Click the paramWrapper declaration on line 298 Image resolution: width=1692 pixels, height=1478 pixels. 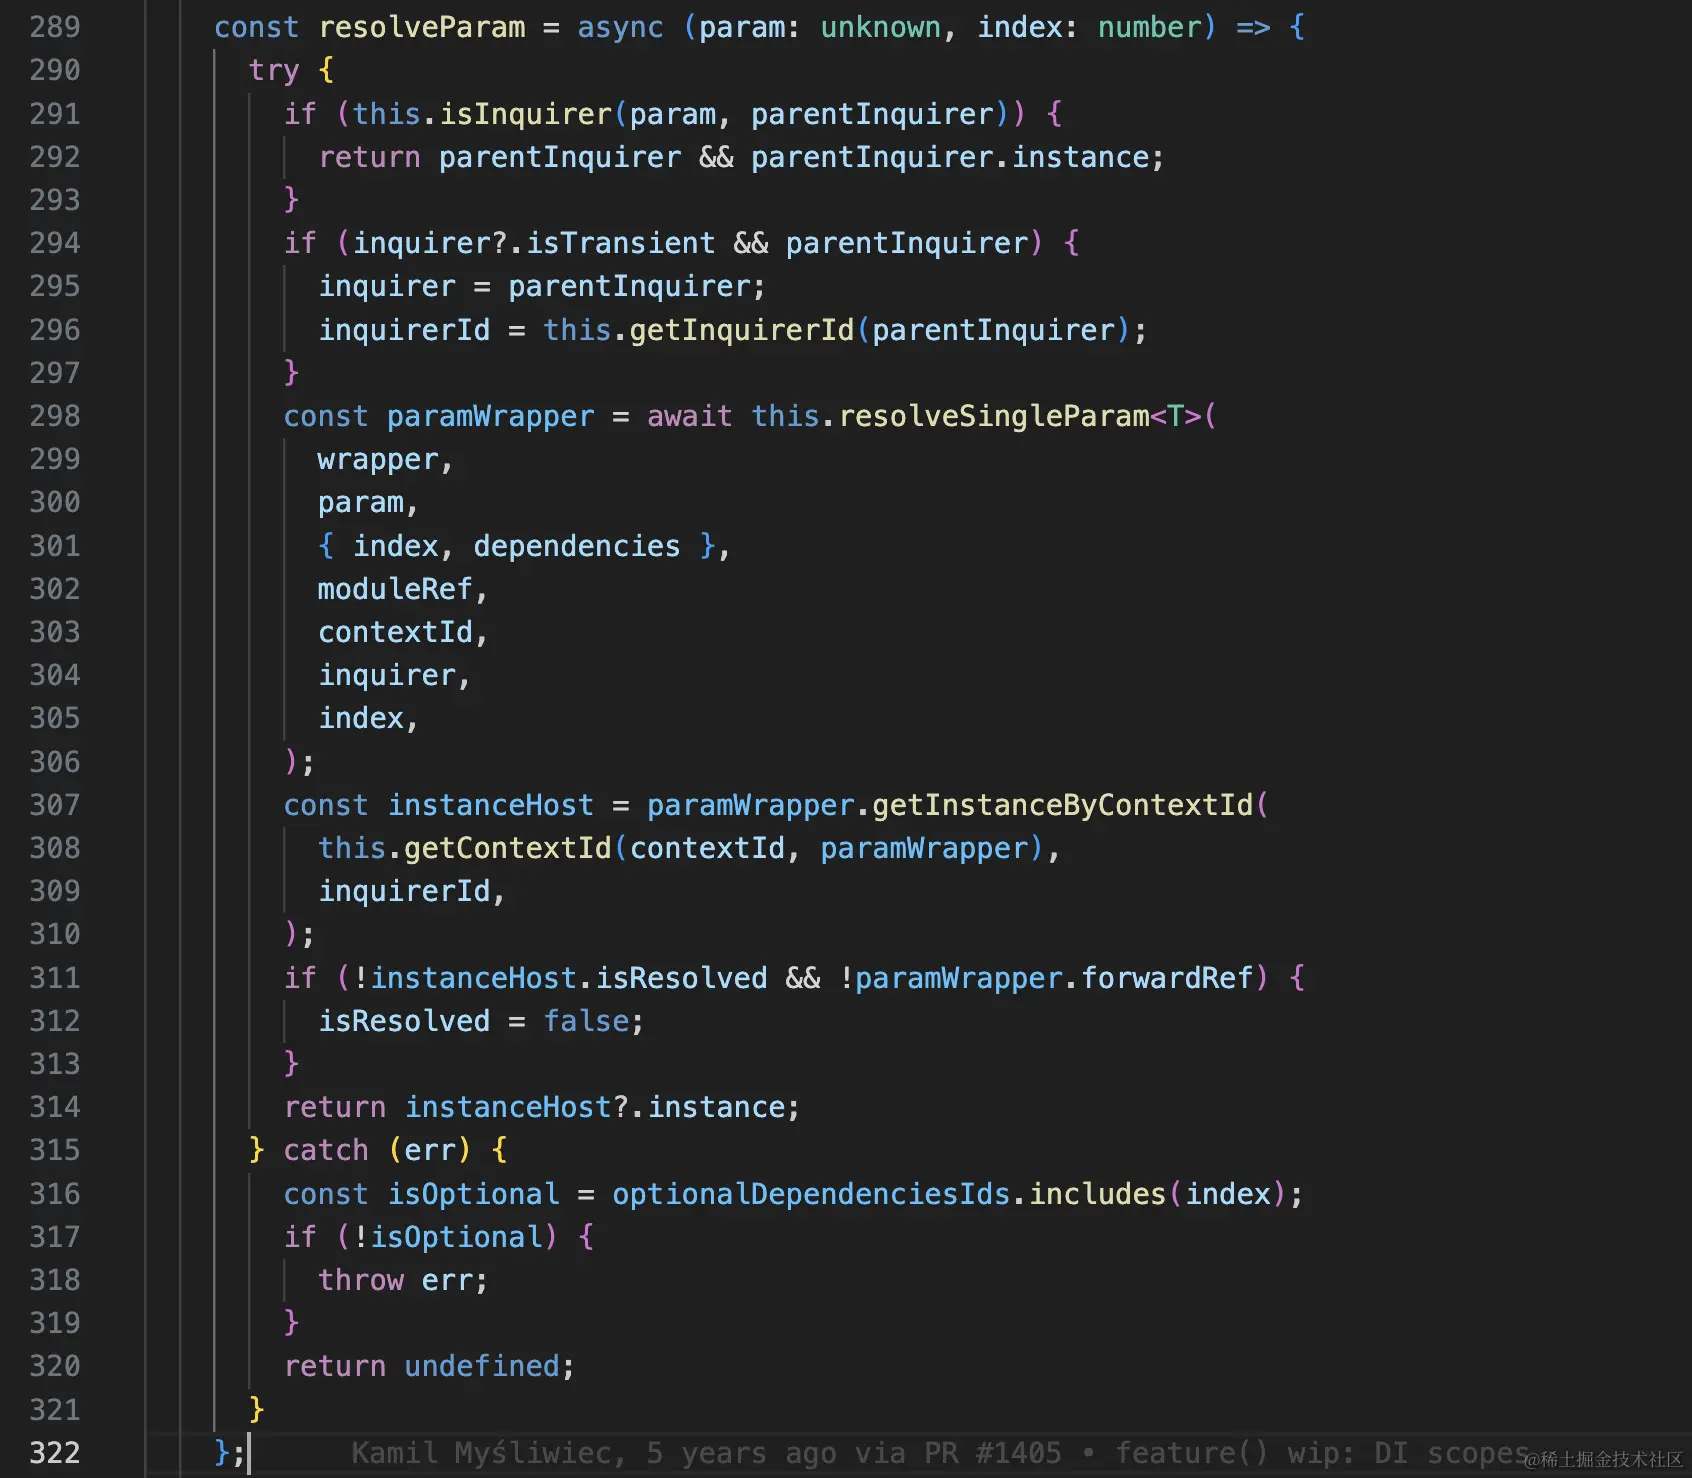[490, 416]
